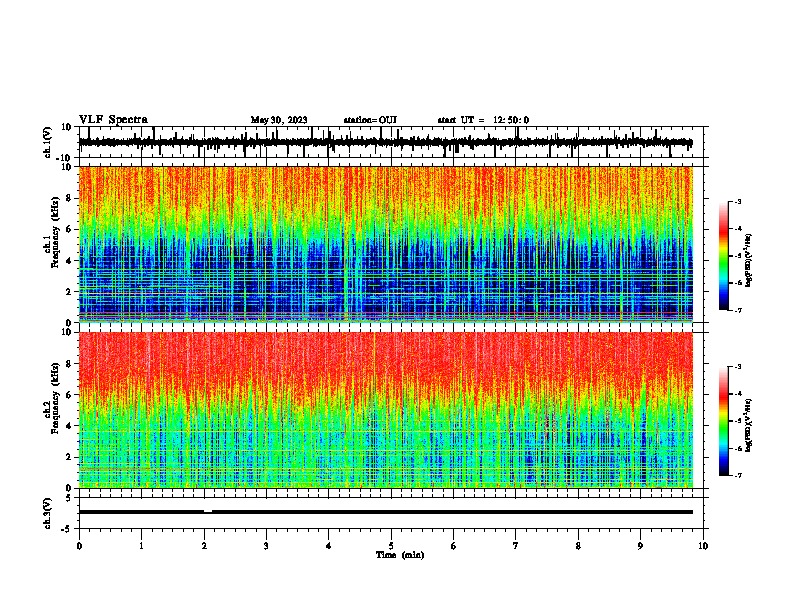Select the date "May 30, 2023"
Image resolution: width=792 pixels, height=612 pixels.
click(279, 120)
